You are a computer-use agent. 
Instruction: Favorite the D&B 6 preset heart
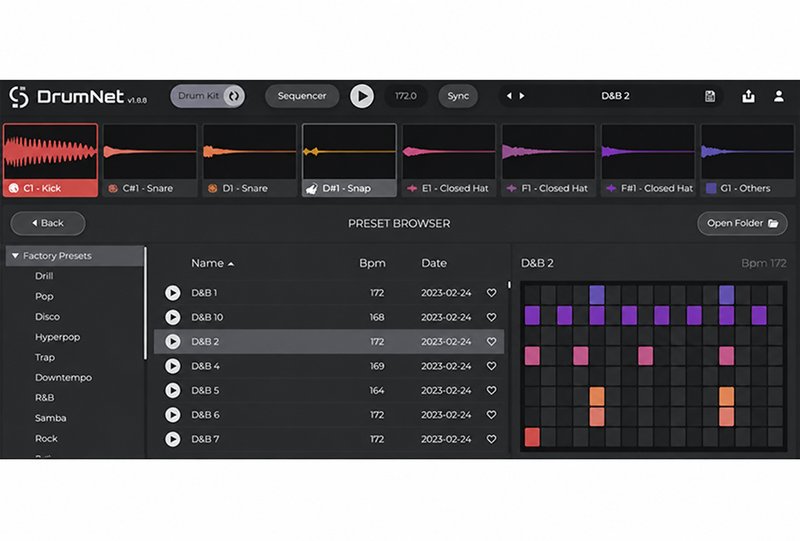point(491,415)
